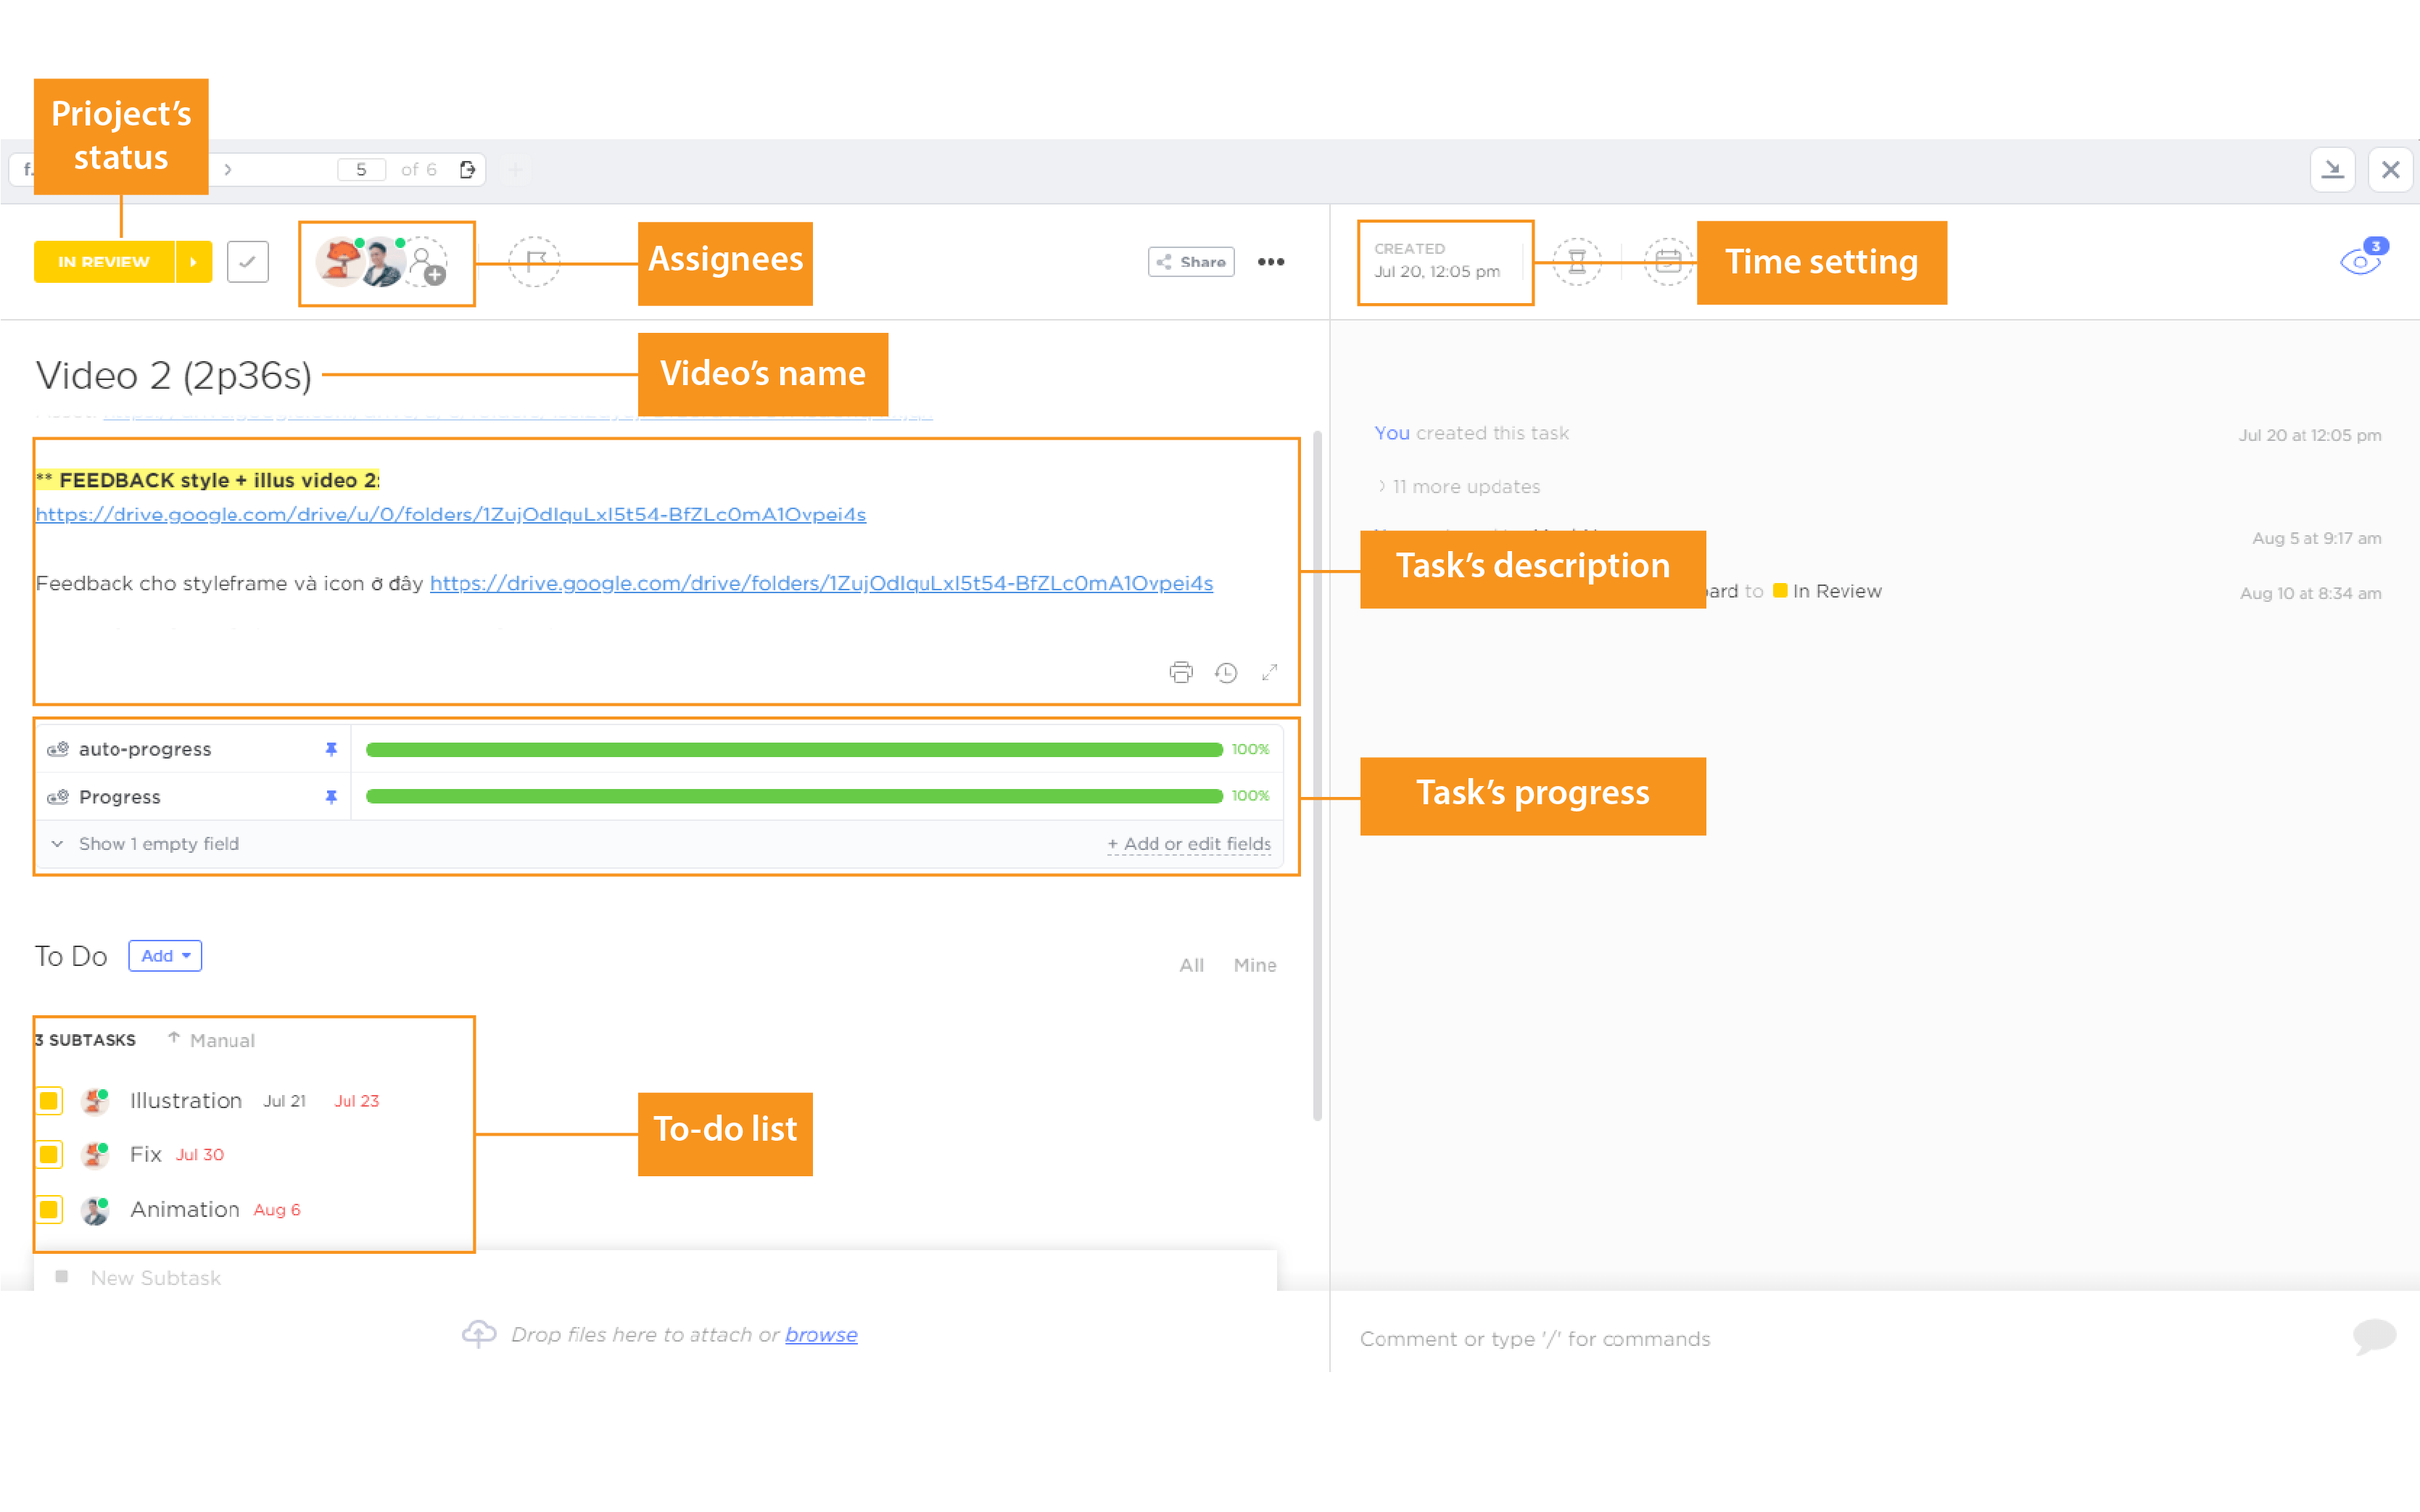
Task: Open description history clock icon
Action: 1226,672
